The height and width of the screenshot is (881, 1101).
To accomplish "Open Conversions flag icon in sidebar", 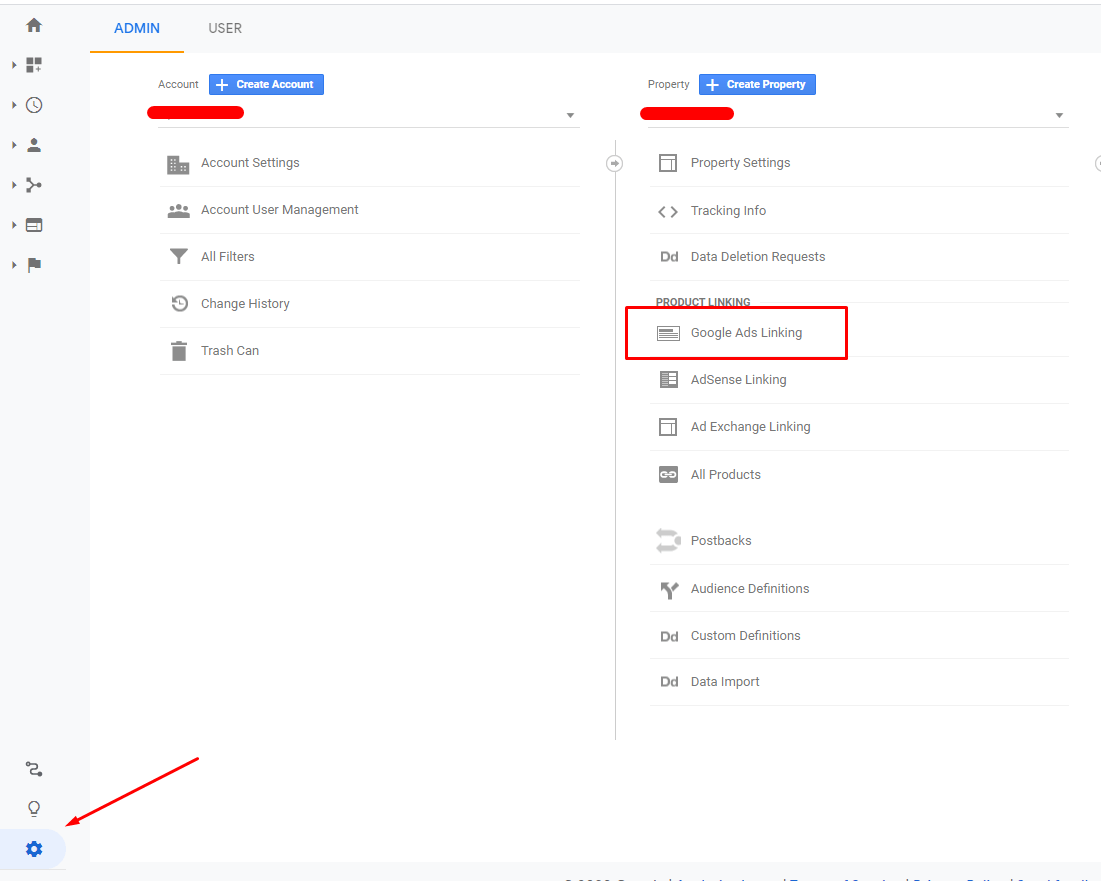I will tap(34, 265).
